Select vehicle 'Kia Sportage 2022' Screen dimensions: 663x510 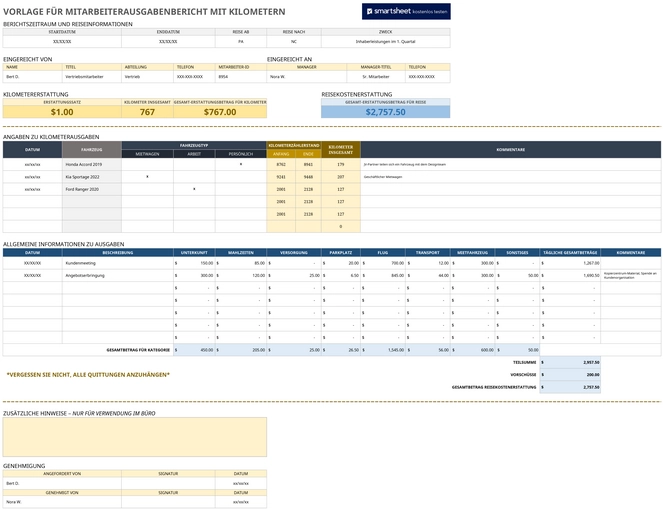click(92, 177)
